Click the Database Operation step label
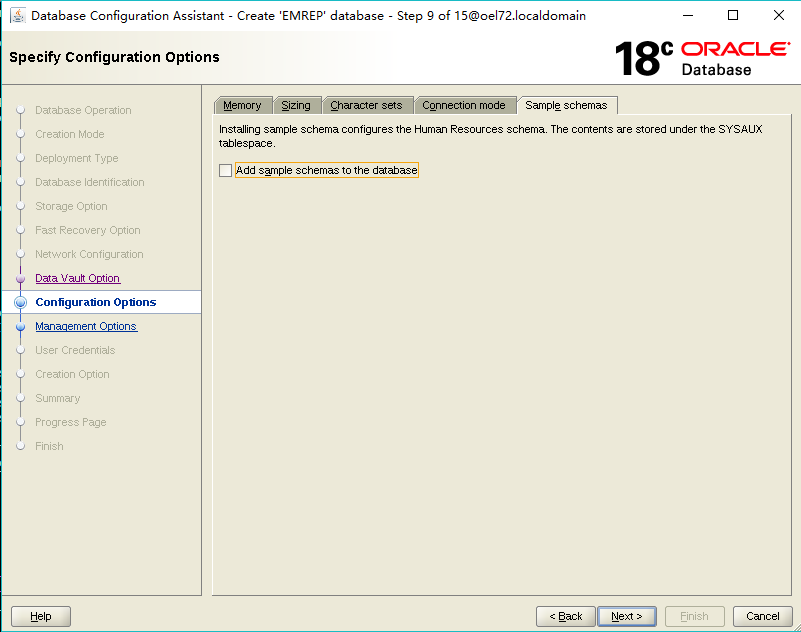The height and width of the screenshot is (632, 801). tap(83, 110)
